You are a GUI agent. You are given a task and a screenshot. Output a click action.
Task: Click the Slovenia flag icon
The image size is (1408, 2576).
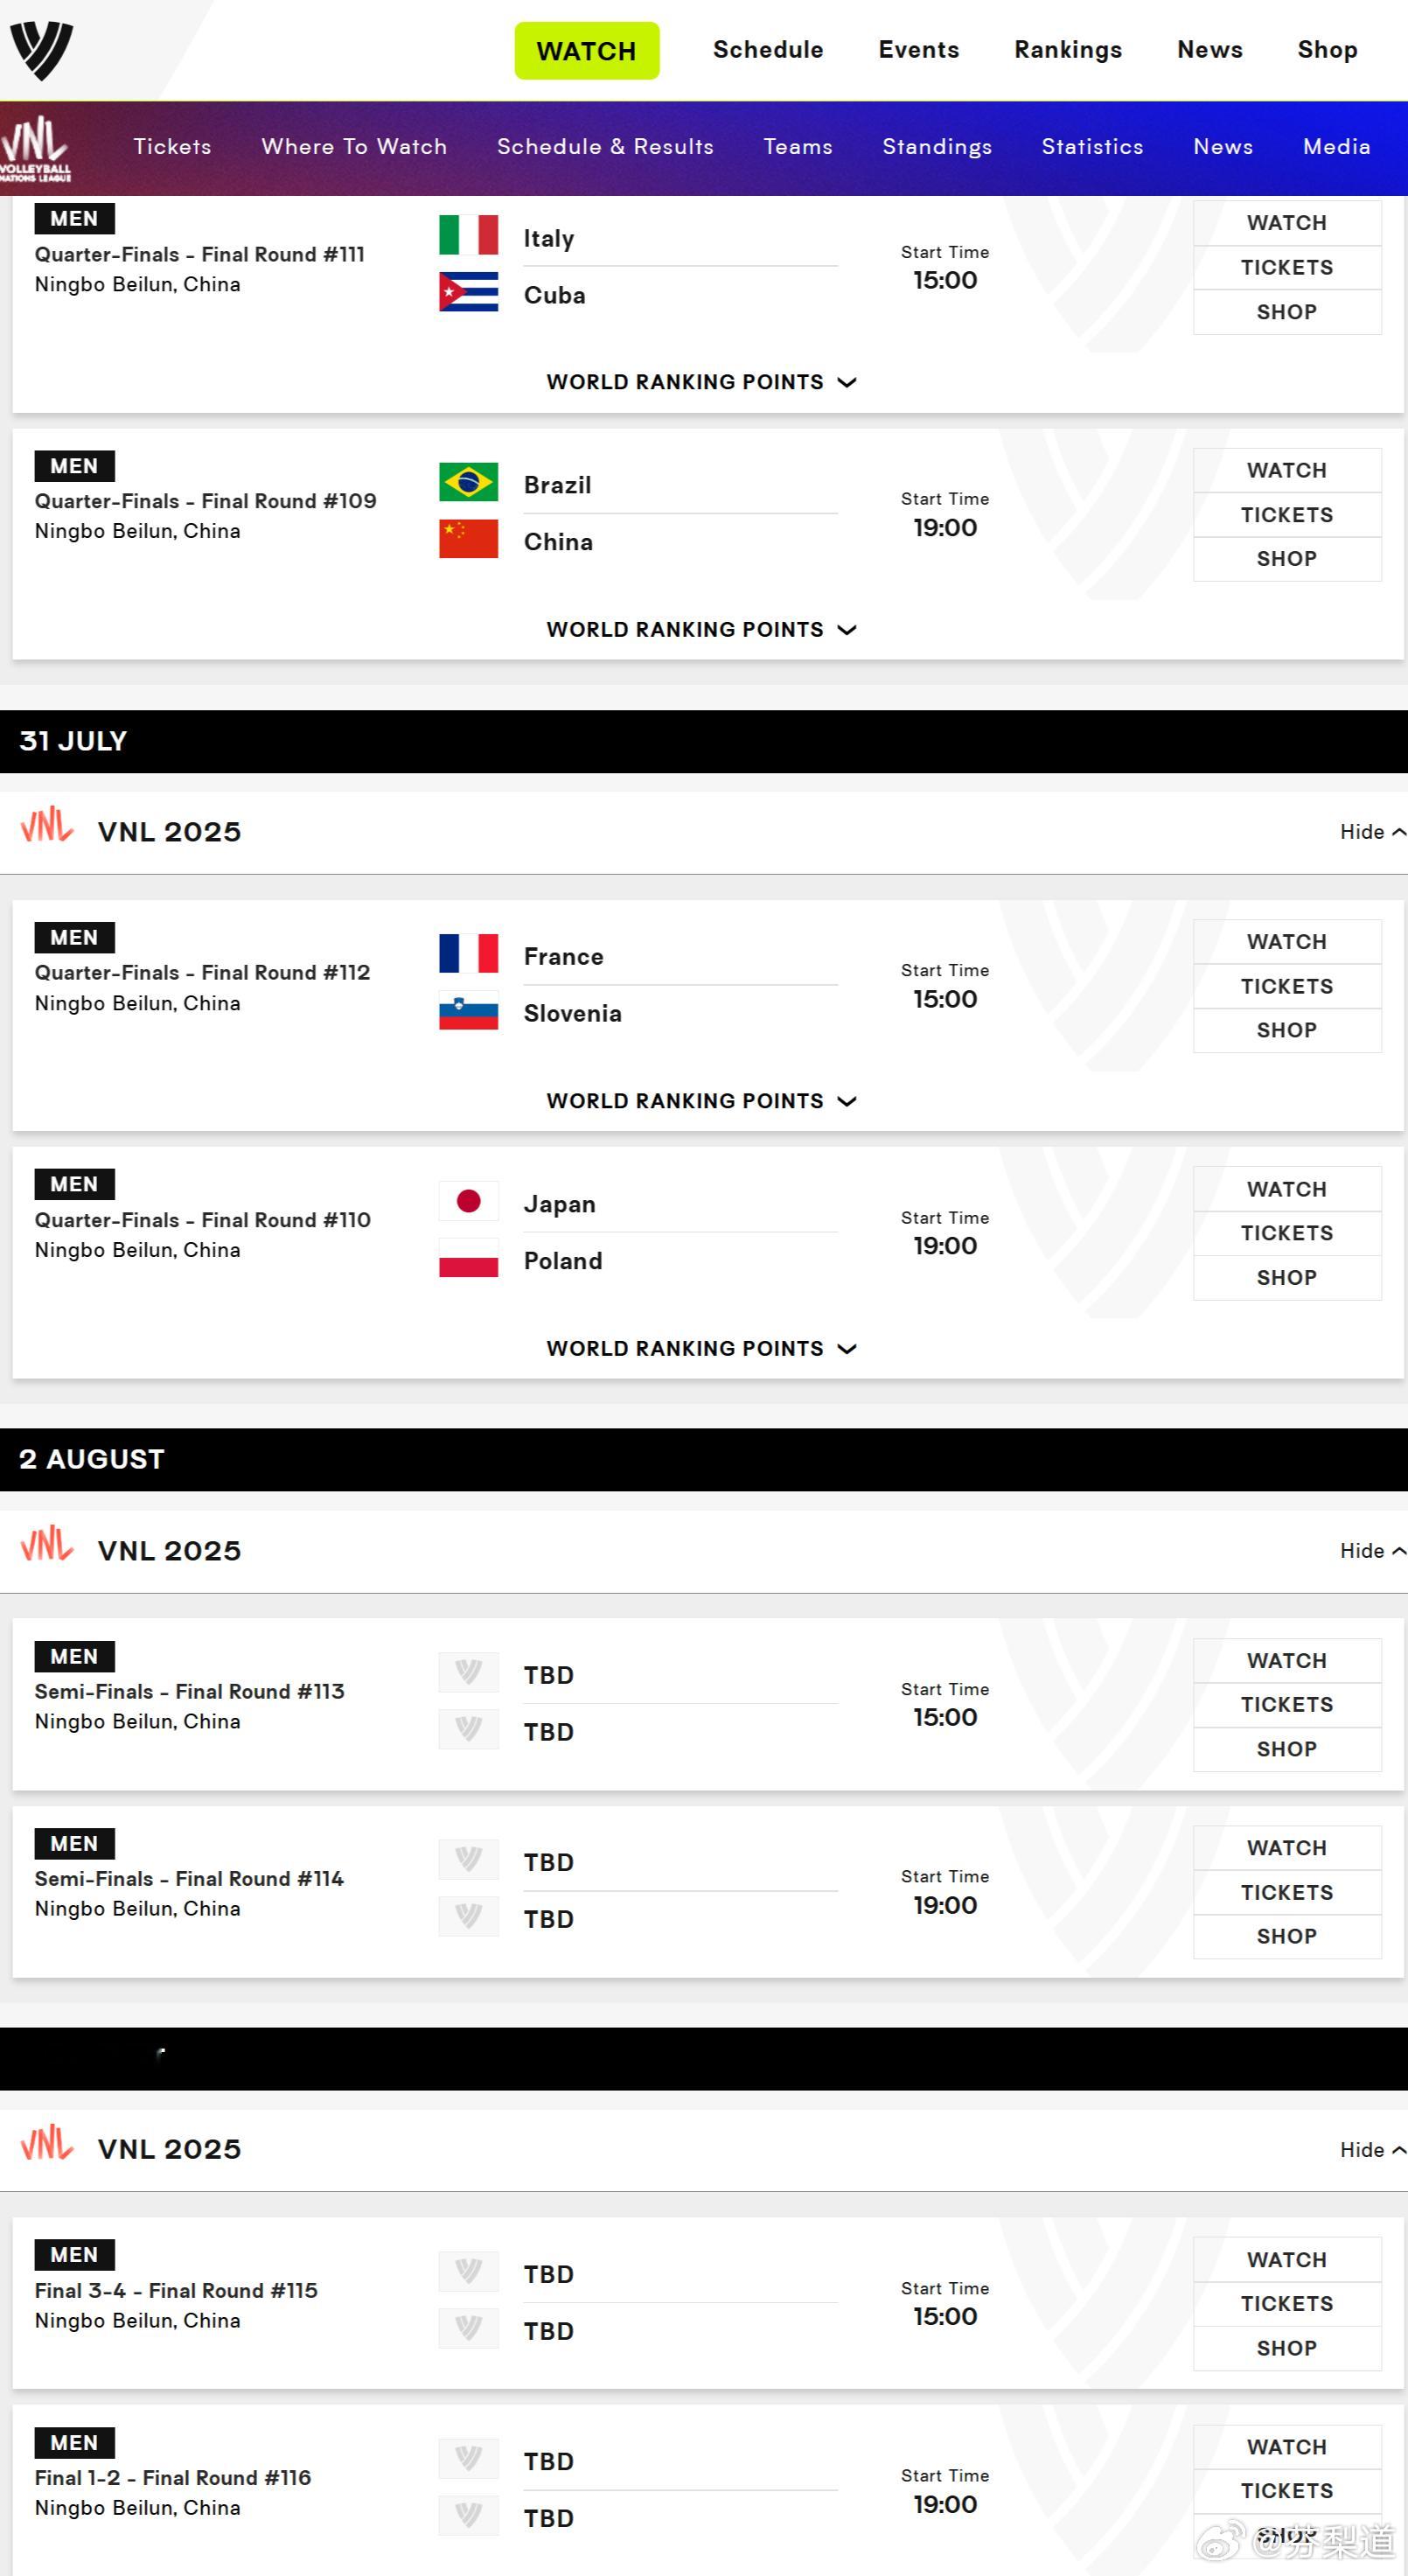(468, 1010)
